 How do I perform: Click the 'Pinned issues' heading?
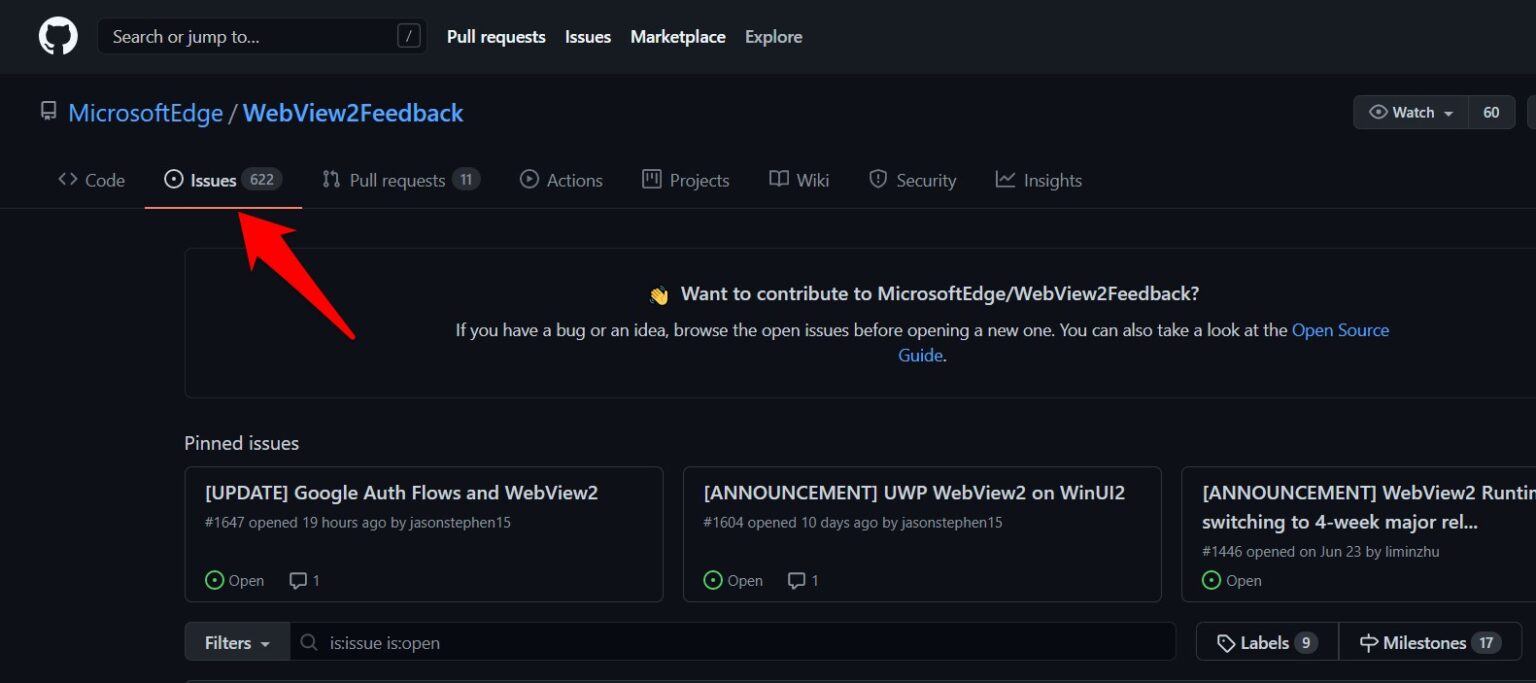242,443
